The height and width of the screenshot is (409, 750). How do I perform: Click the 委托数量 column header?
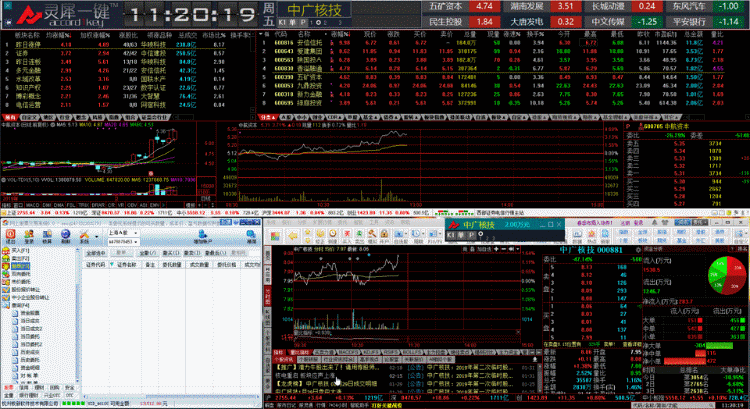click(171, 265)
